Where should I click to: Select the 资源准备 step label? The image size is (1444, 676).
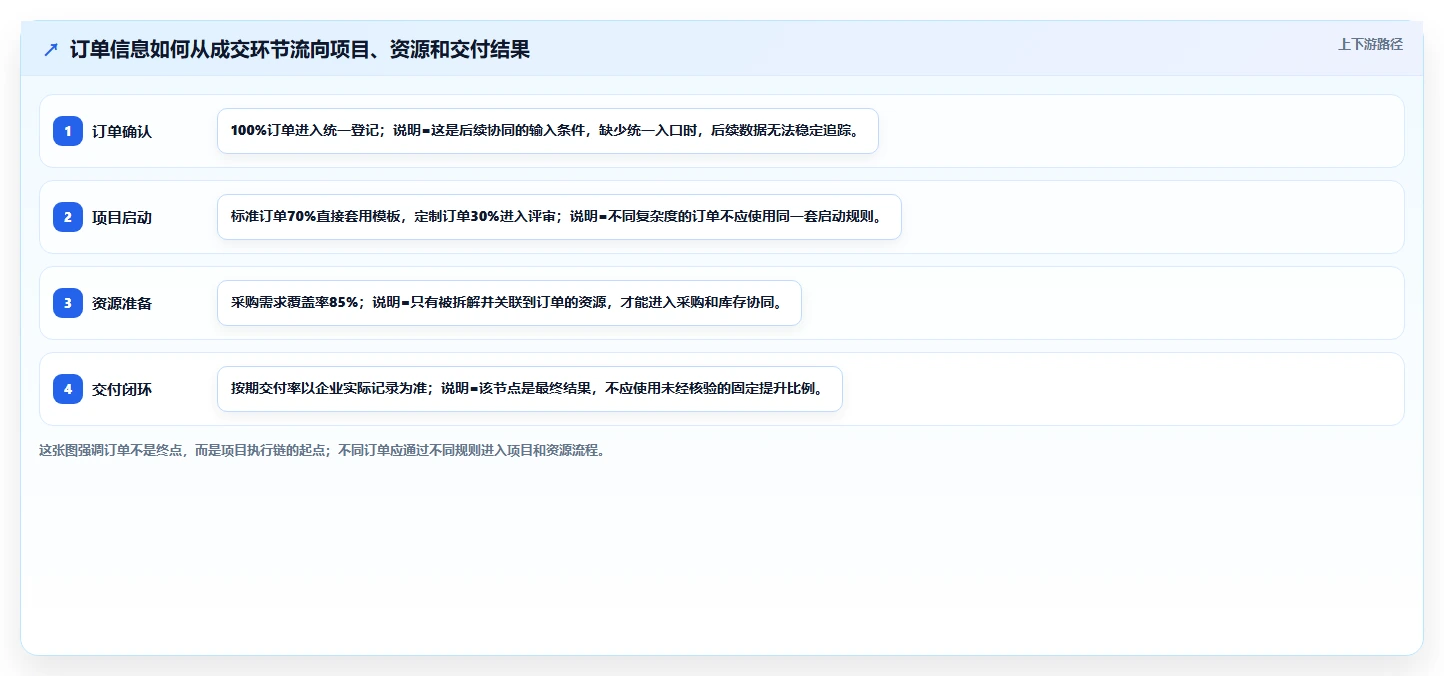(x=122, y=303)
